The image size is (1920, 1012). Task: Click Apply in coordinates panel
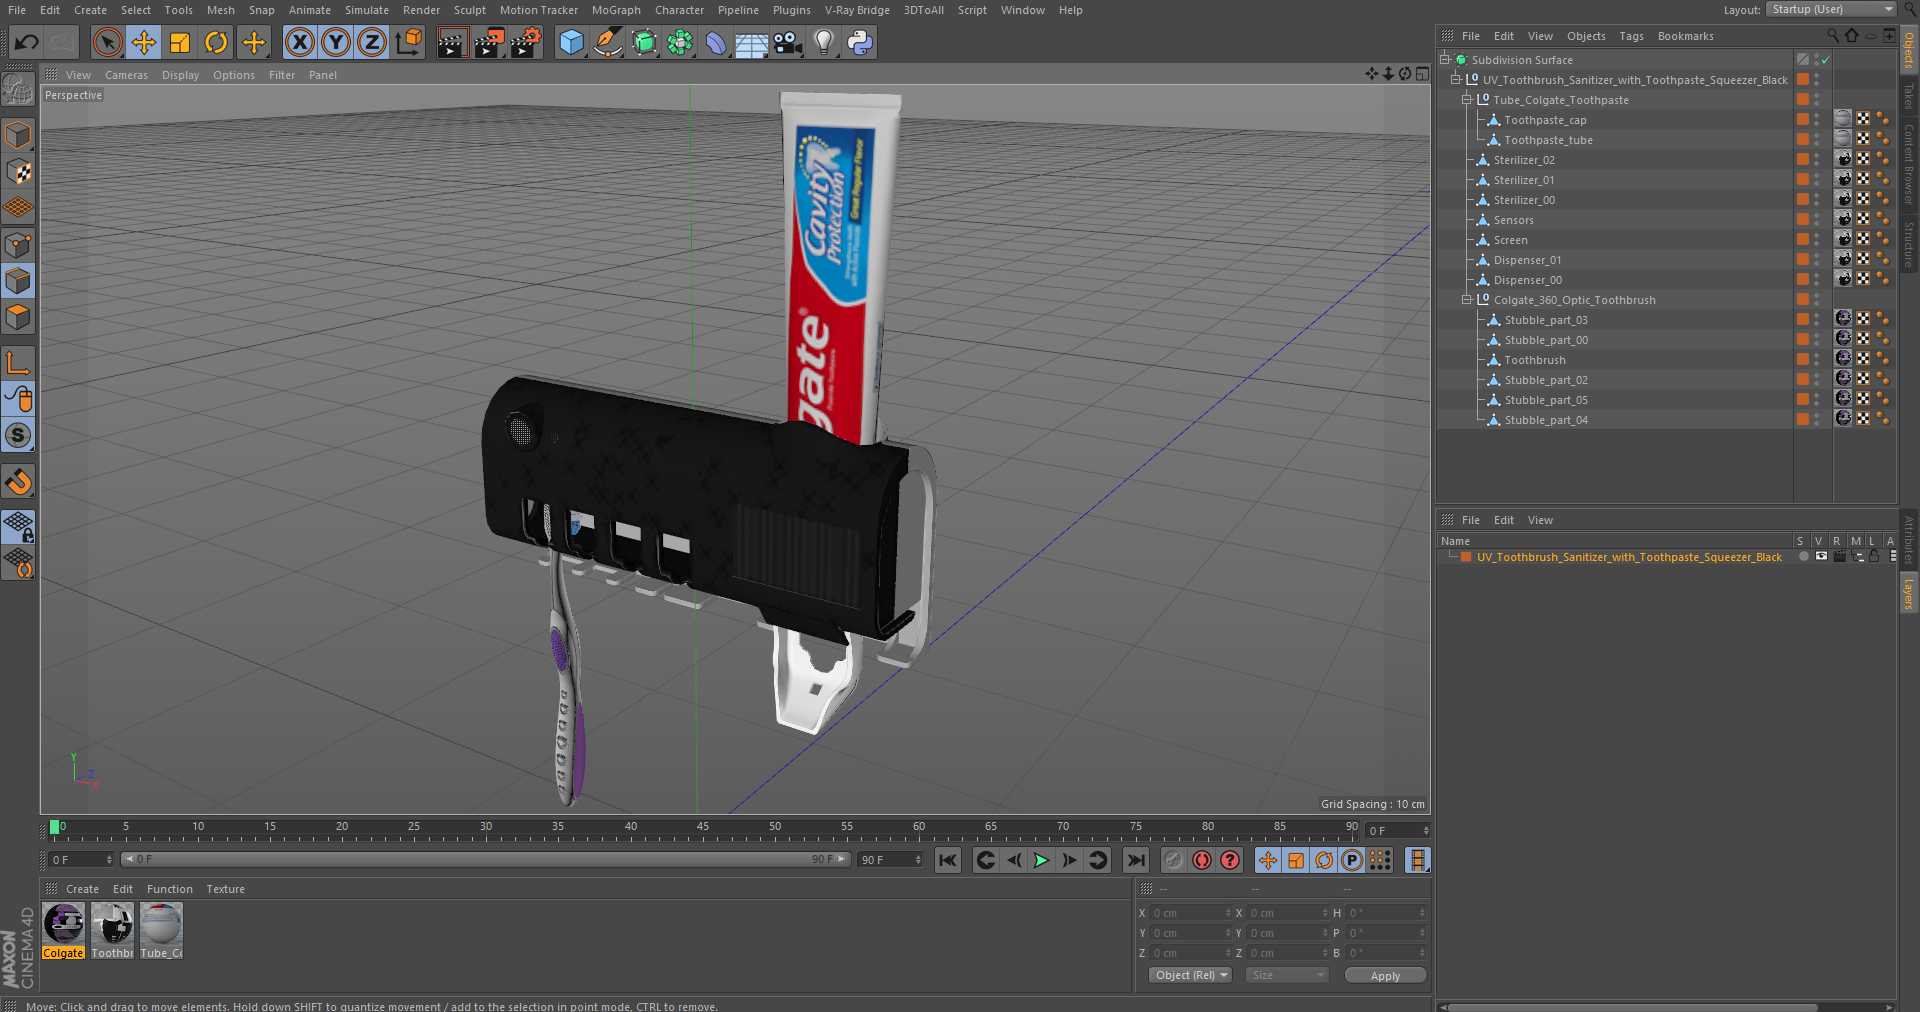pos(1385,975)
